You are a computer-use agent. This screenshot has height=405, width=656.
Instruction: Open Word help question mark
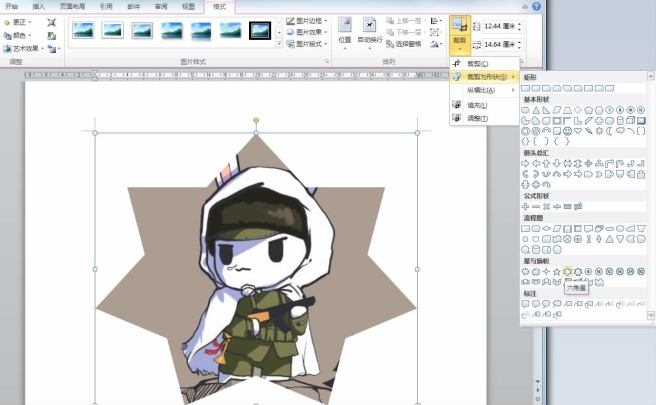(x=536, y=6)
